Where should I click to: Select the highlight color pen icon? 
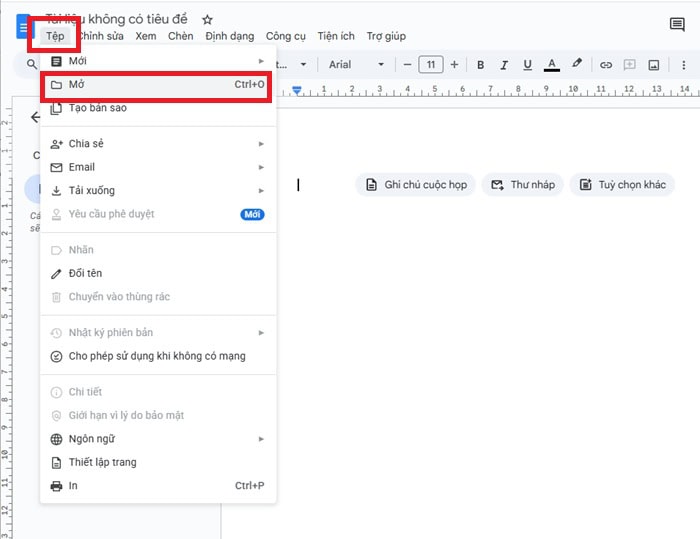(576, 65)
